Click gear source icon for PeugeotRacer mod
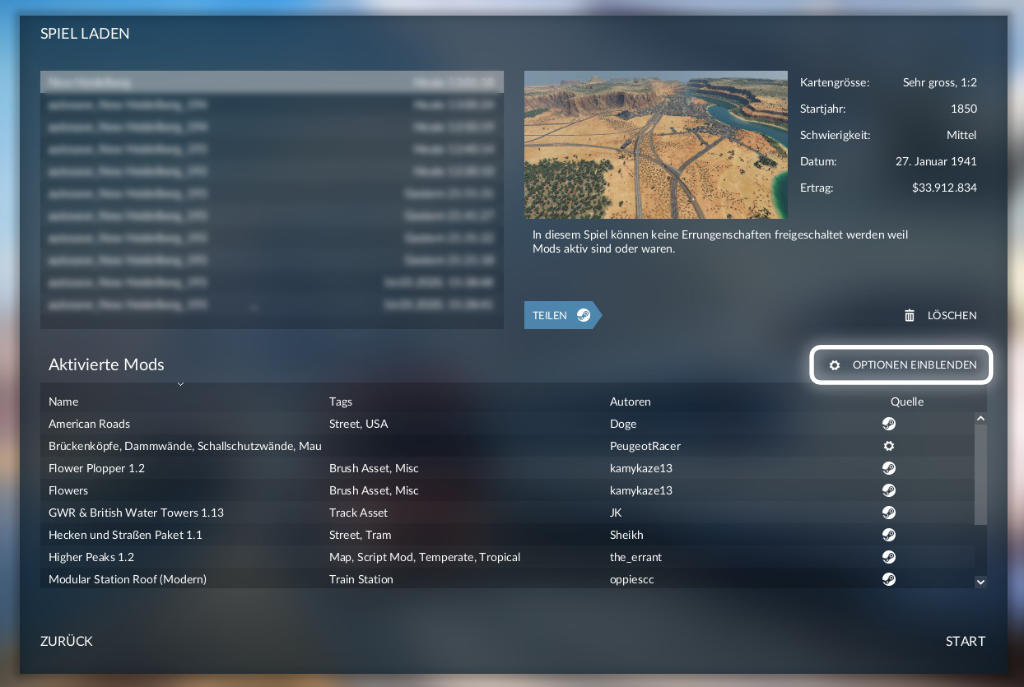This screenshot has height=687, width=1024. pyautogui.click(x=888, y=446)
